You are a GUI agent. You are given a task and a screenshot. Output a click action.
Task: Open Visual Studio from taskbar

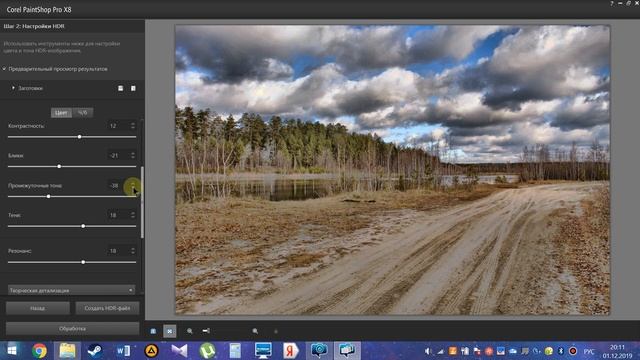[179, 351]
